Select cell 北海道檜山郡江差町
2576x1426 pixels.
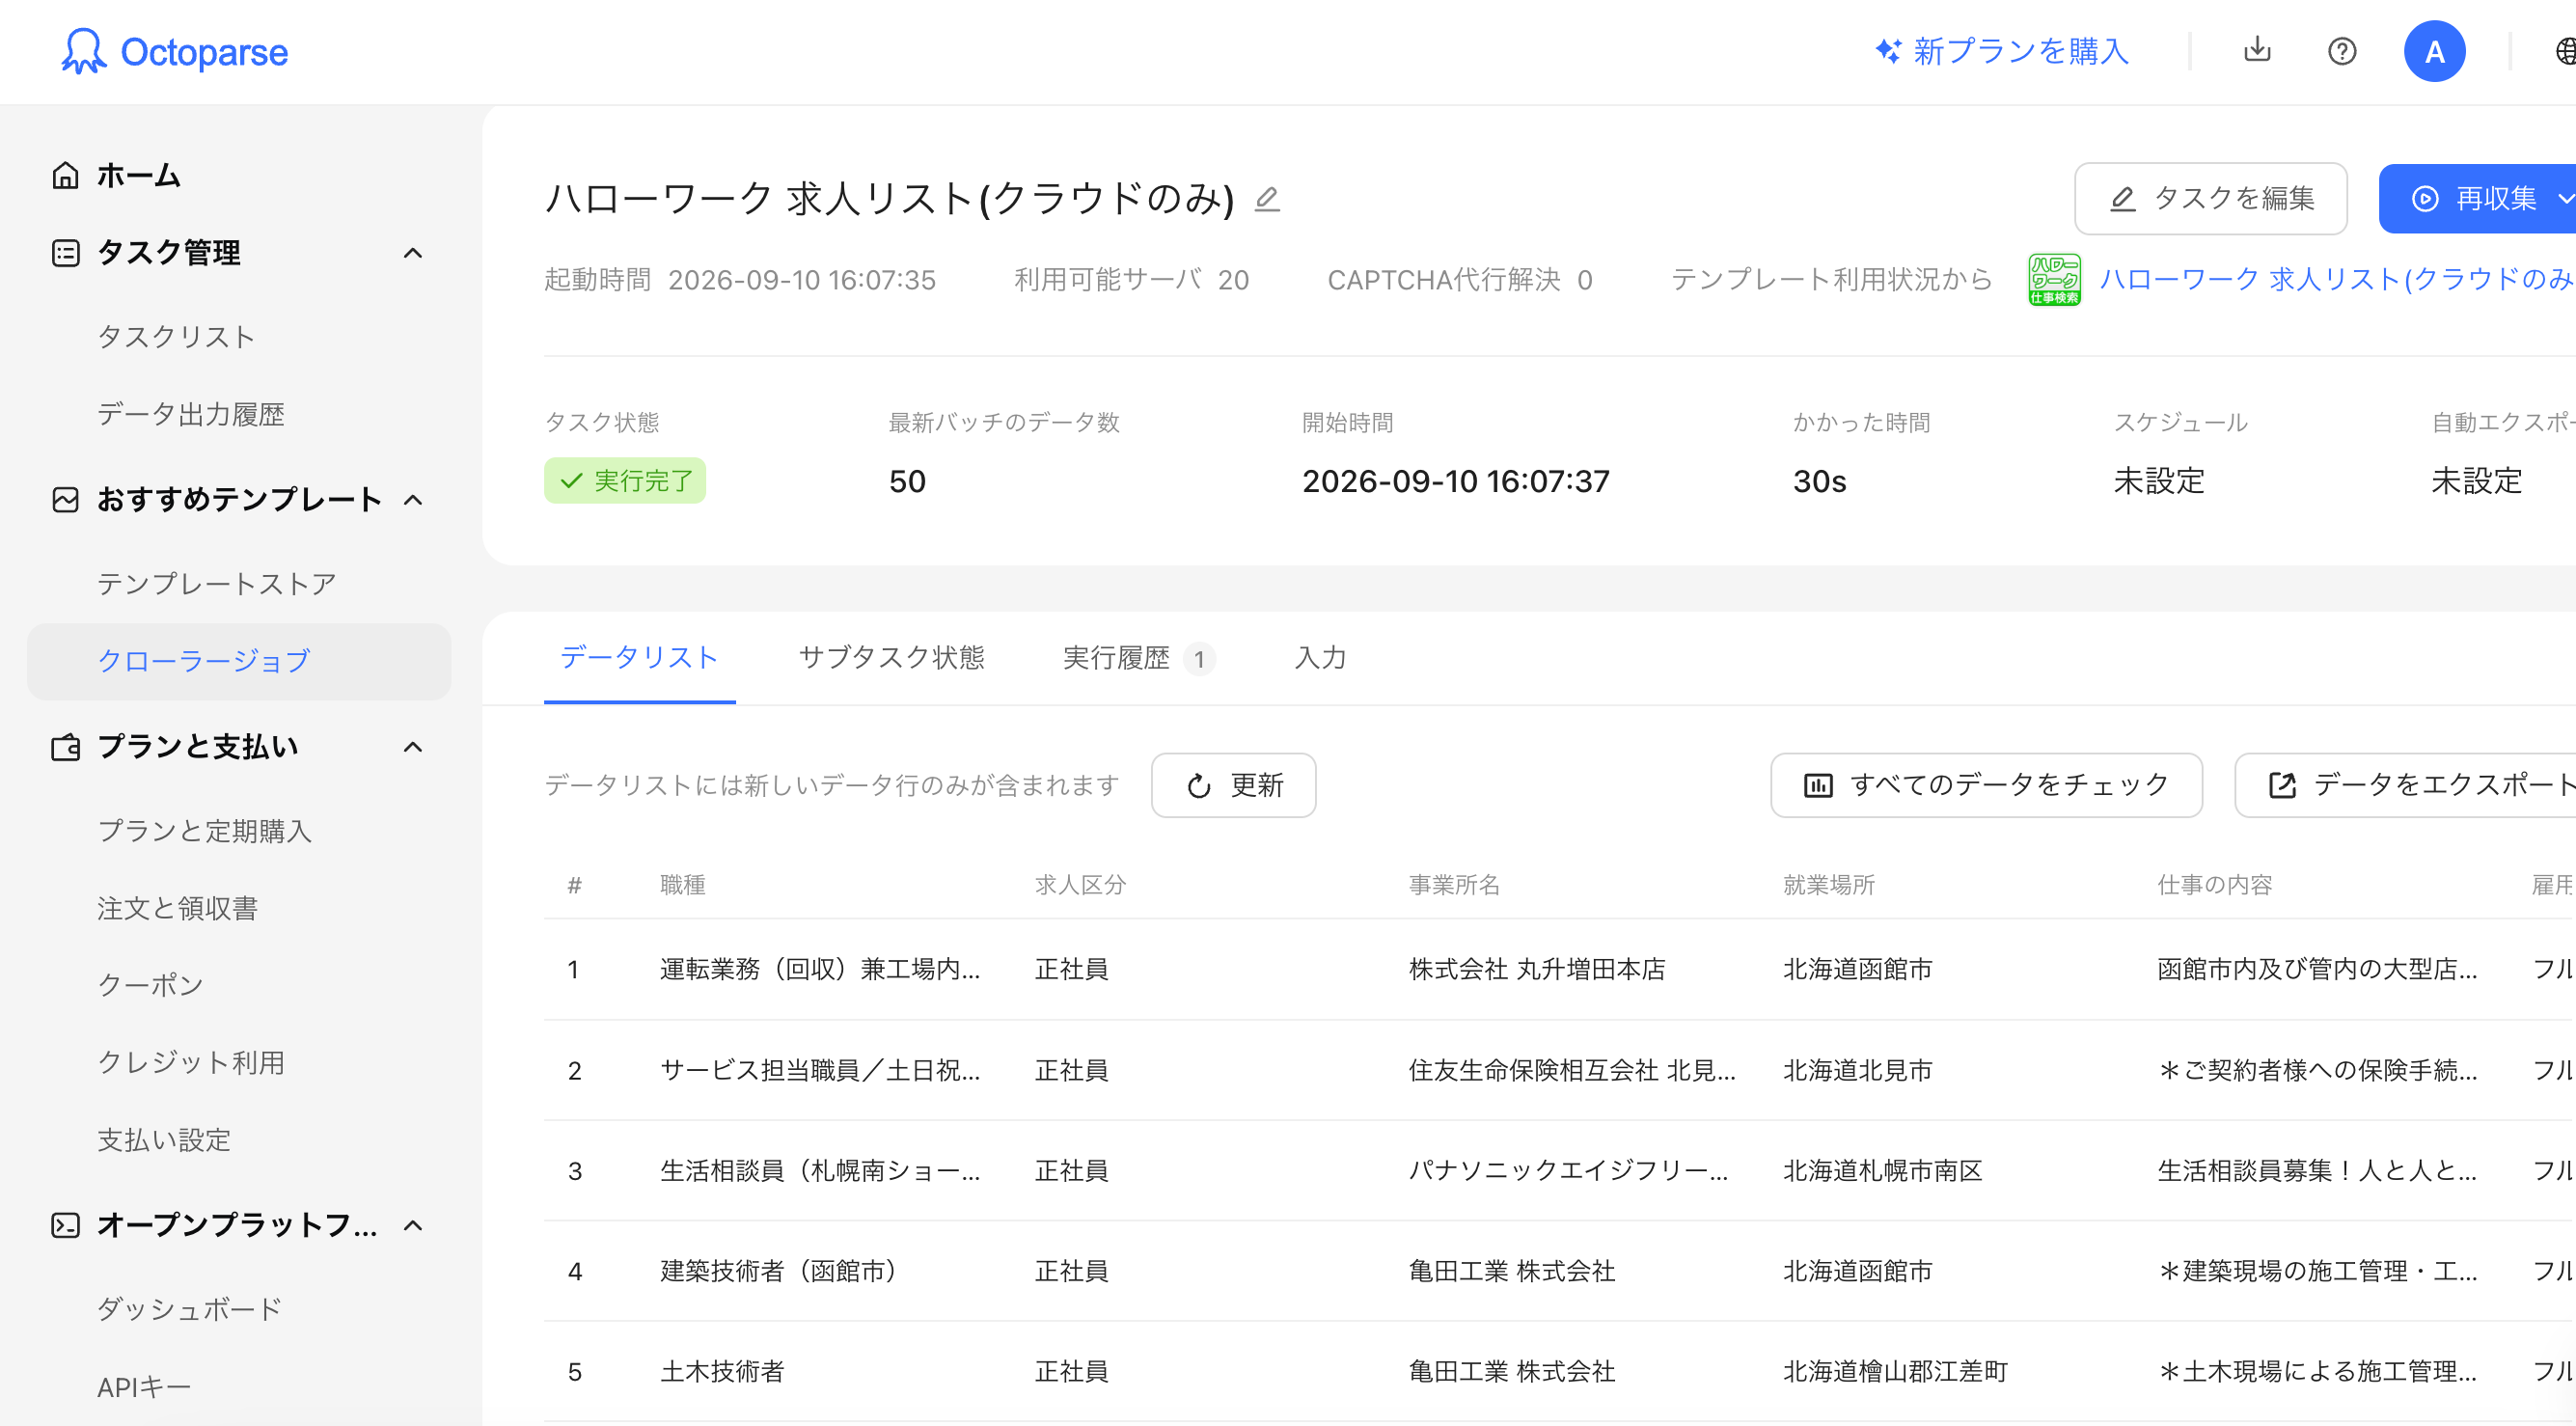point(1895,1371)
